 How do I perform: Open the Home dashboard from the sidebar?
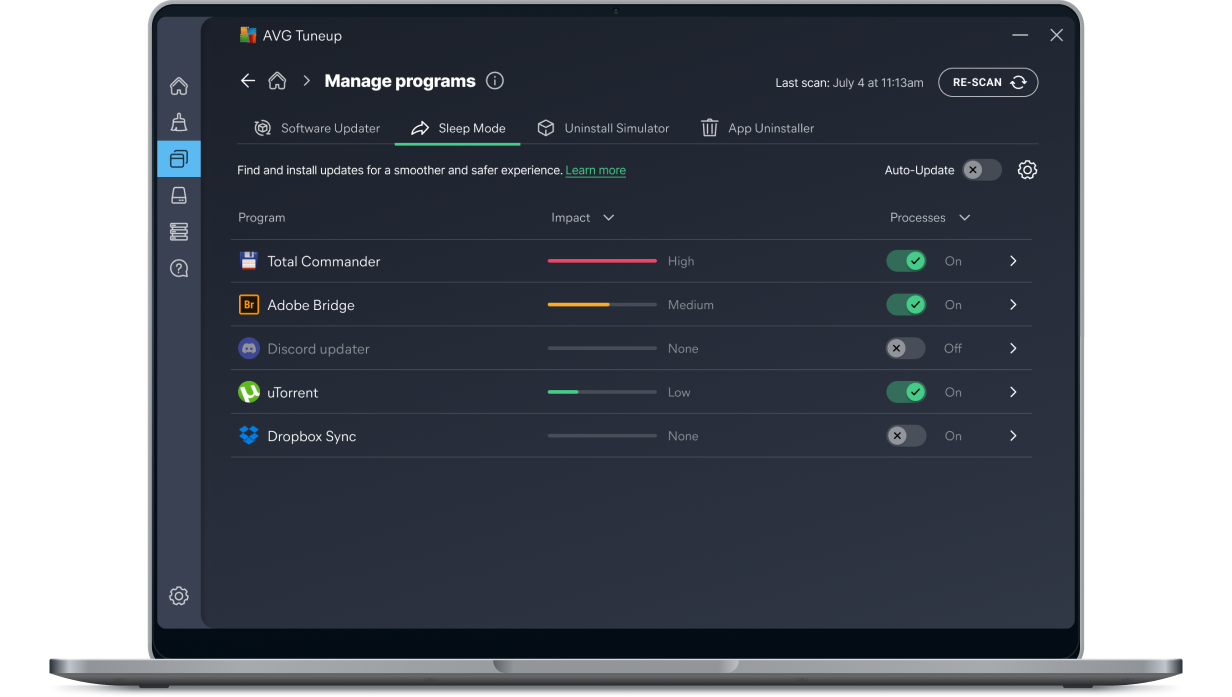point(179,86)
